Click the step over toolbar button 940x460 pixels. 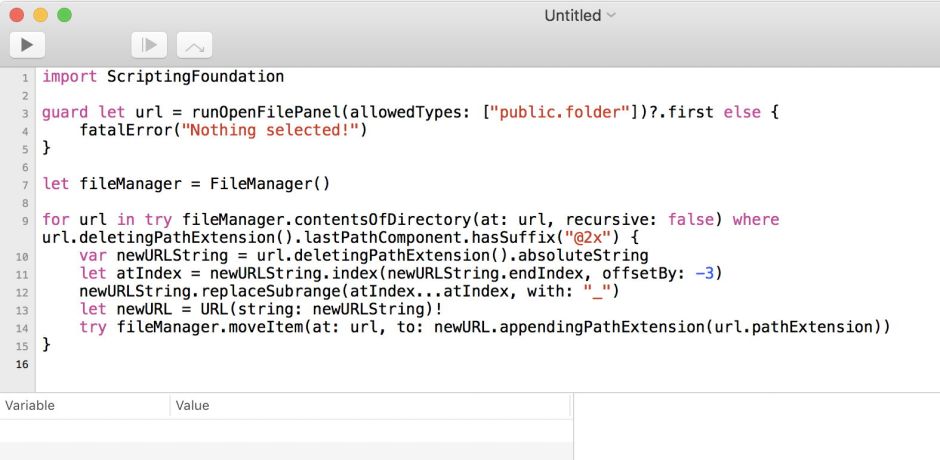point(194,44)
